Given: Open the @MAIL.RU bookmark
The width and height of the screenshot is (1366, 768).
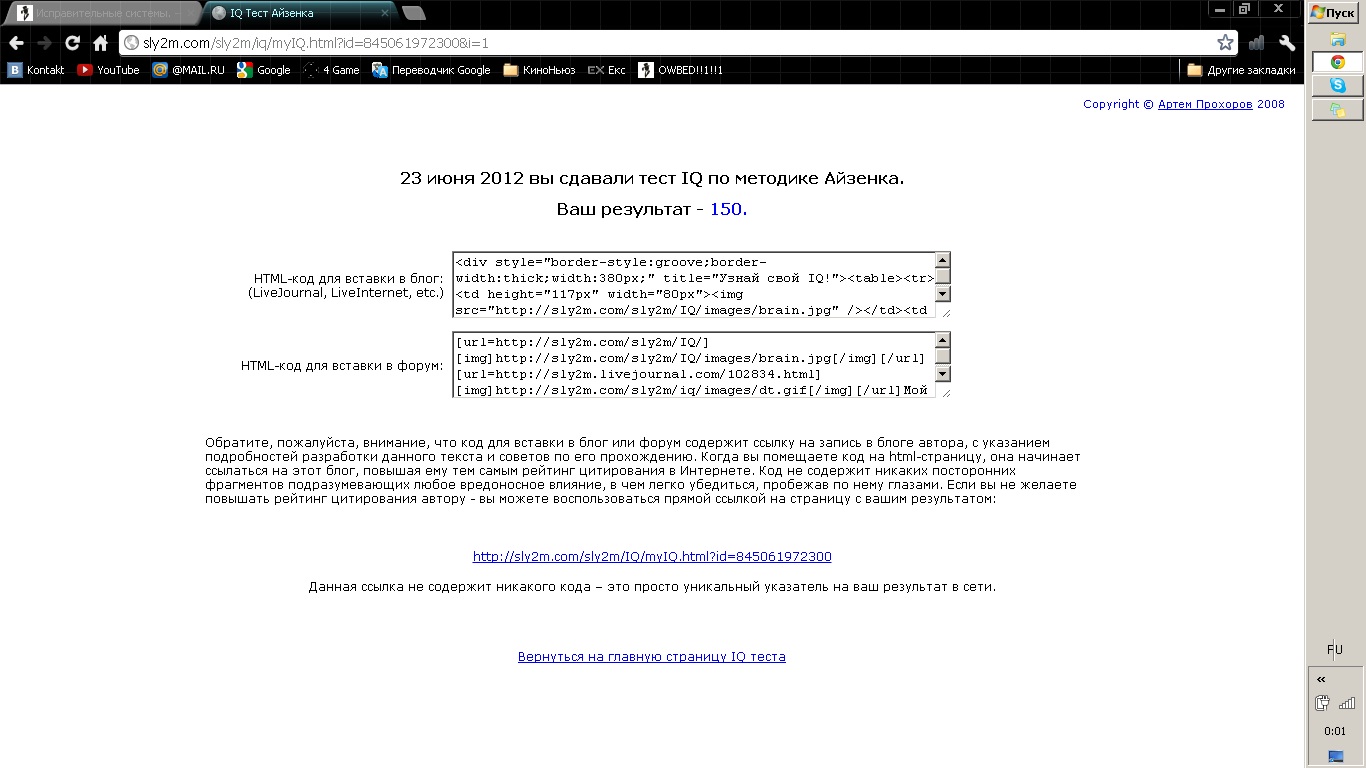Looking at the screenshot, I should (188, 70).
